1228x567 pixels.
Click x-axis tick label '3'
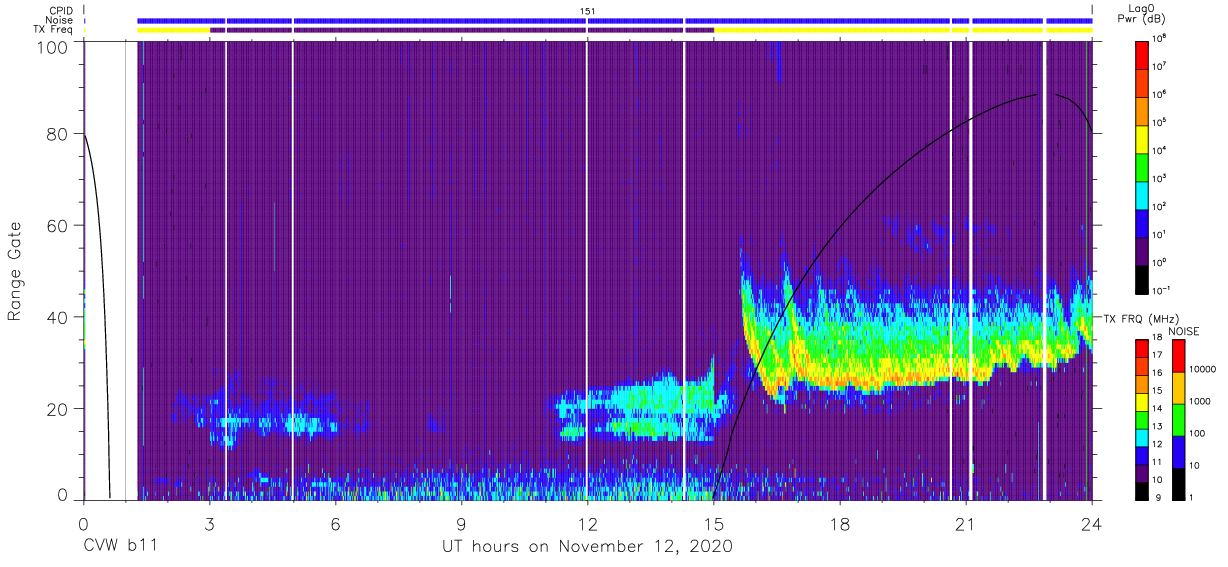(209, 523)
